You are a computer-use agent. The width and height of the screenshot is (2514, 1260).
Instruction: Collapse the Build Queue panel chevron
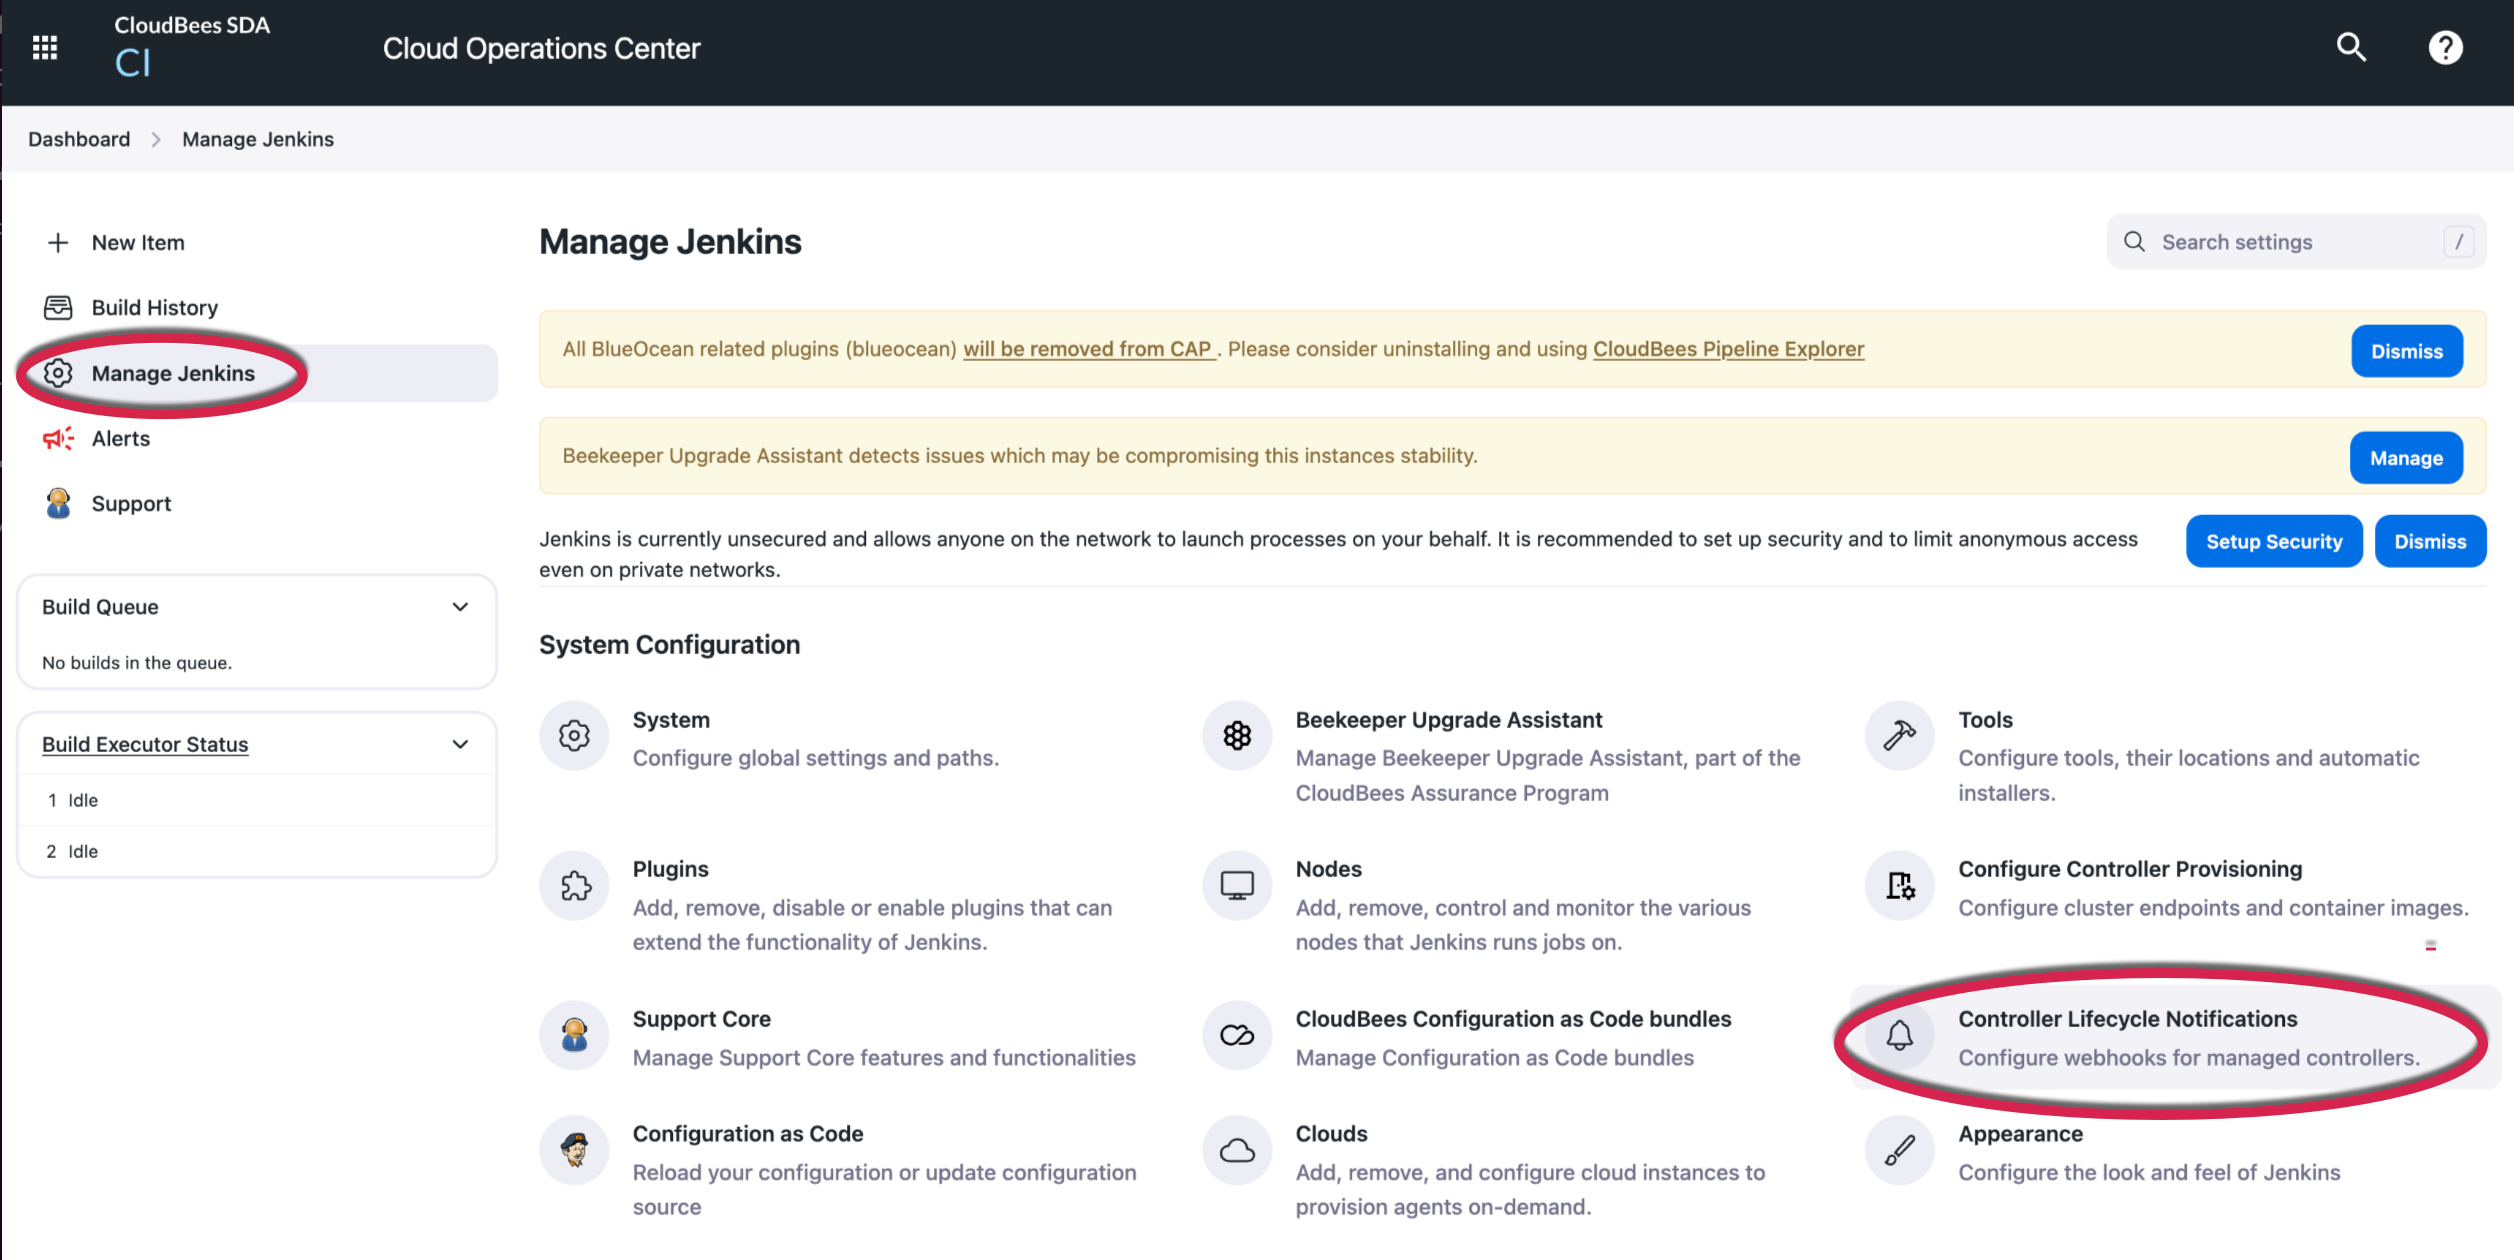pyautogui.click(x=460, y=607)
